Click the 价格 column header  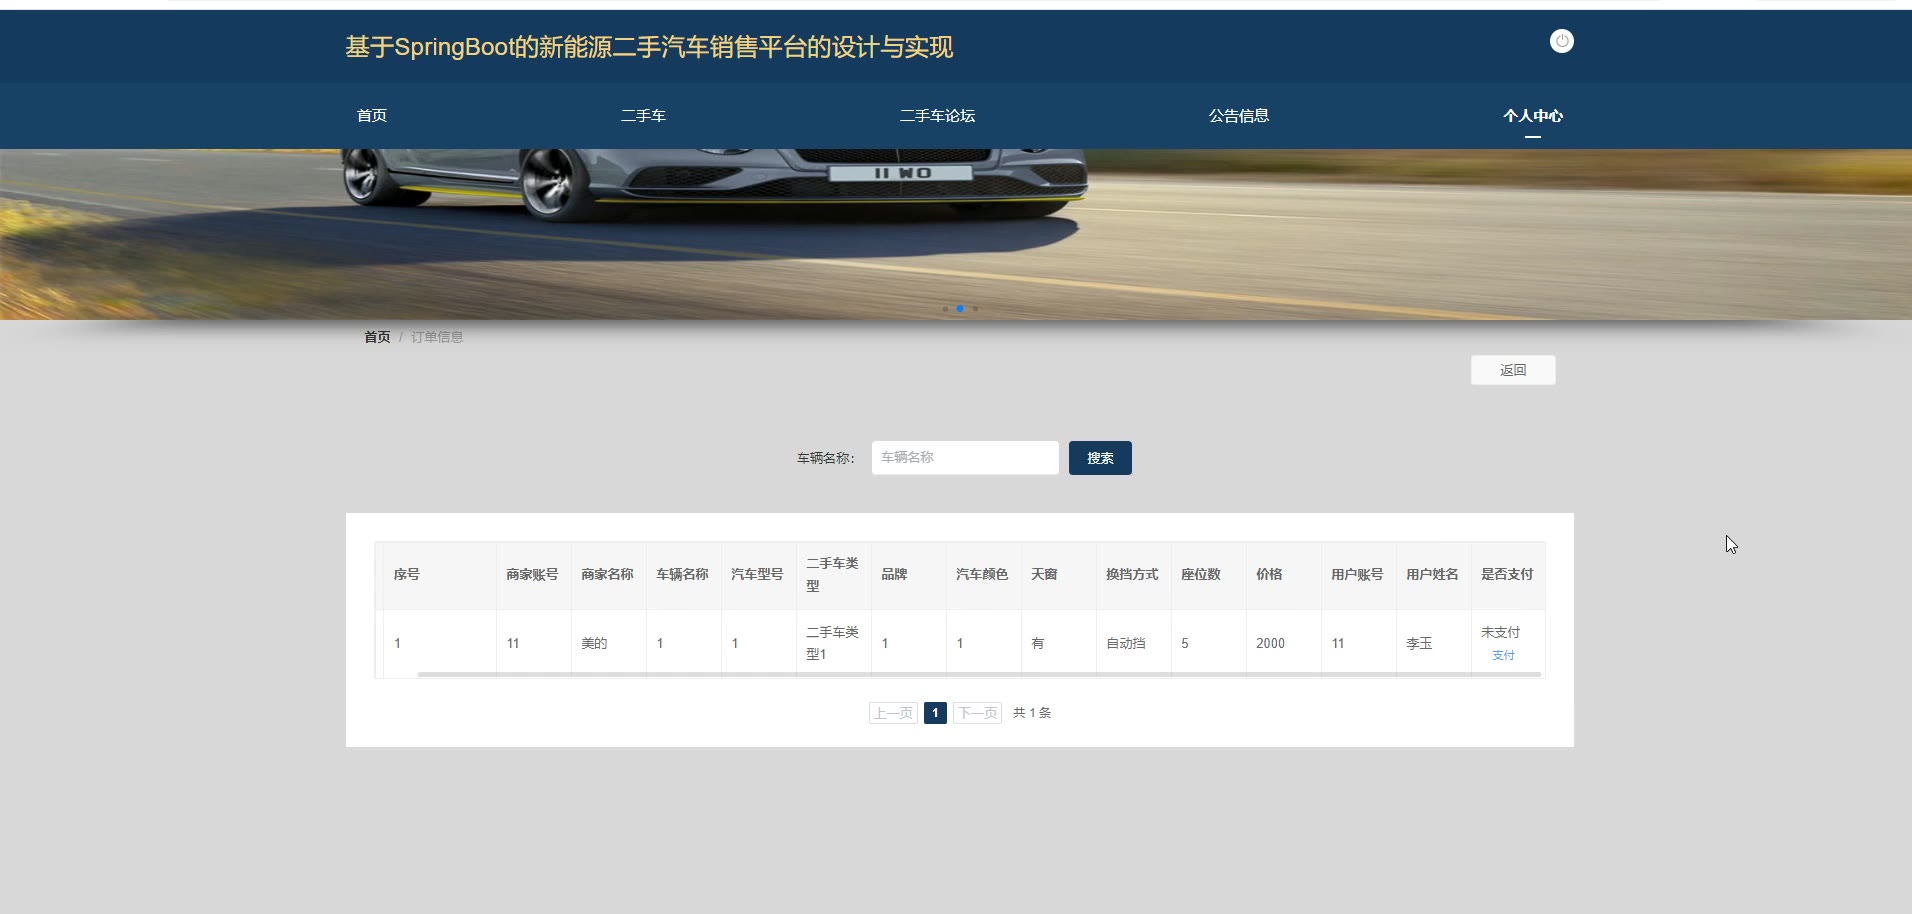[1269, 574]
